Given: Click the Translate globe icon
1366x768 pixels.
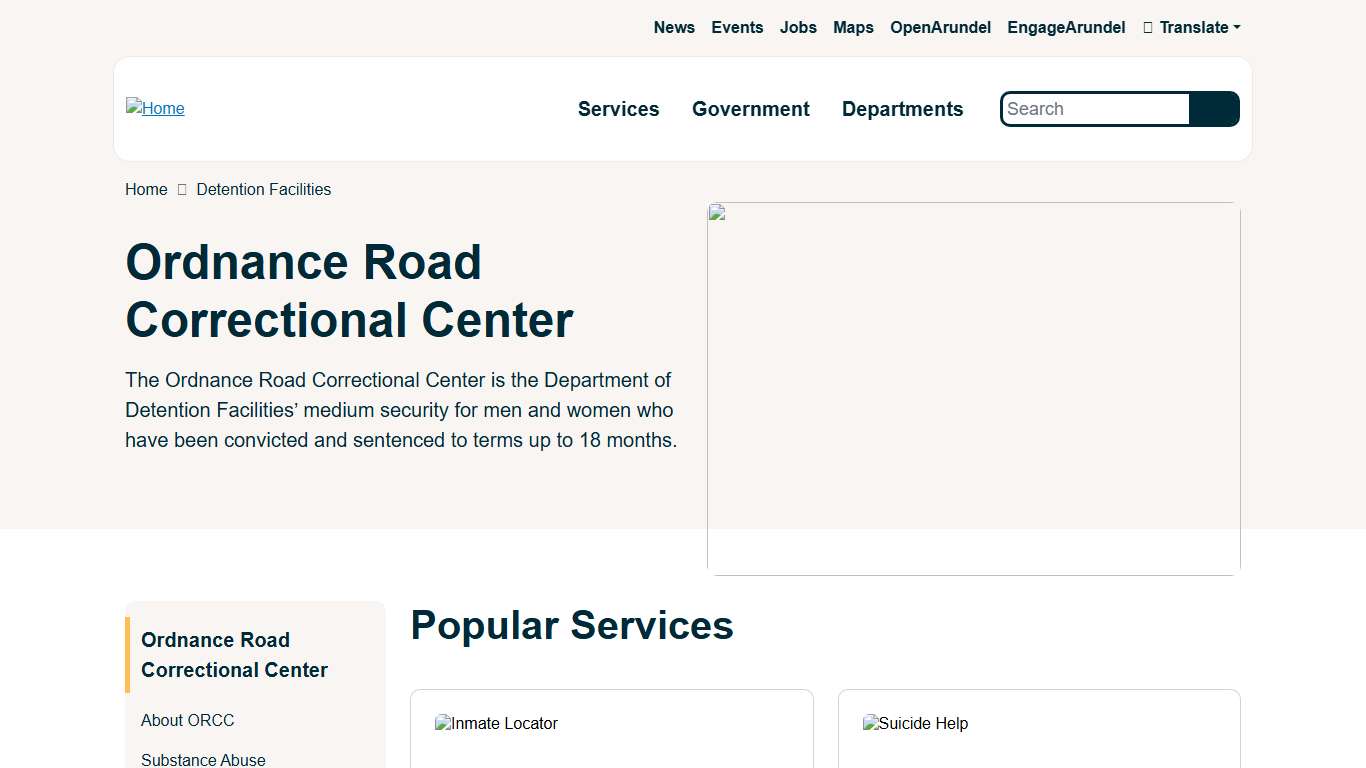Looking at the screenshot, I should click(1146, 27).
